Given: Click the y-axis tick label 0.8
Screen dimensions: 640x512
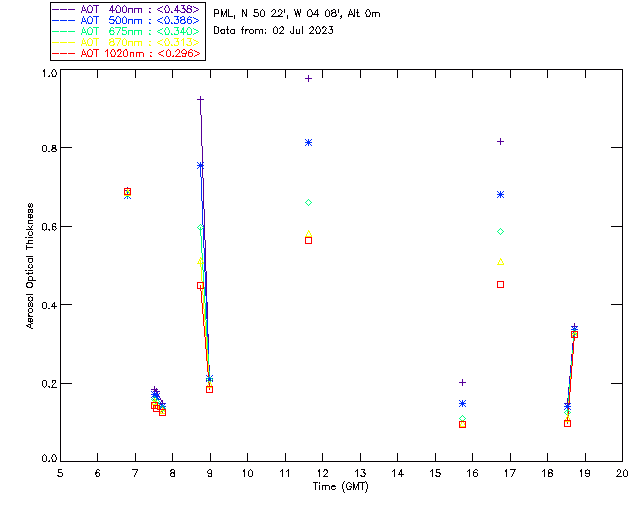Looking at the screenshot, I should pos(49,148).
